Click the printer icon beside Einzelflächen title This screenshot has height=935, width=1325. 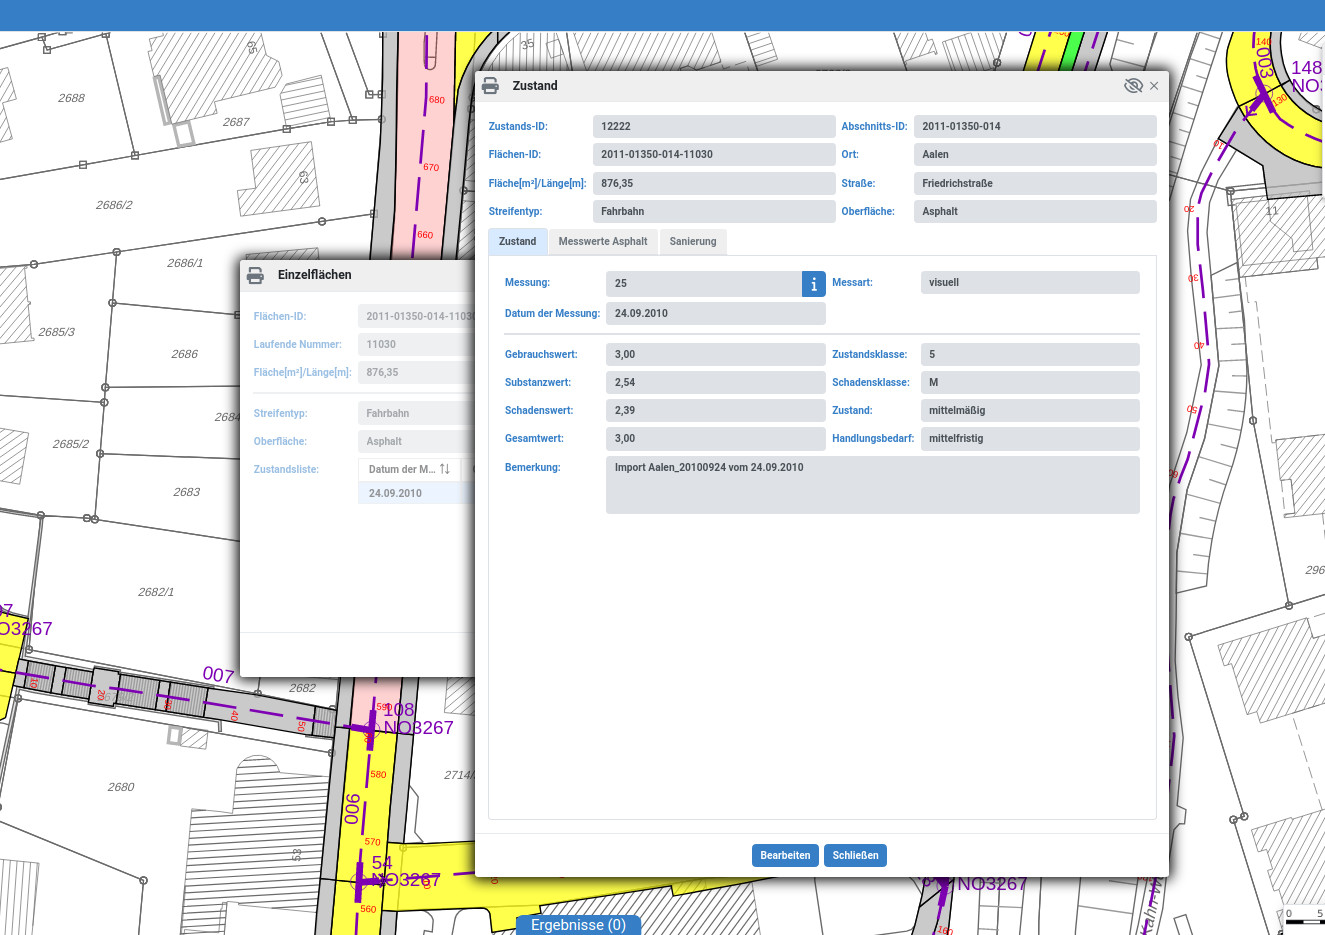[255, 275]
